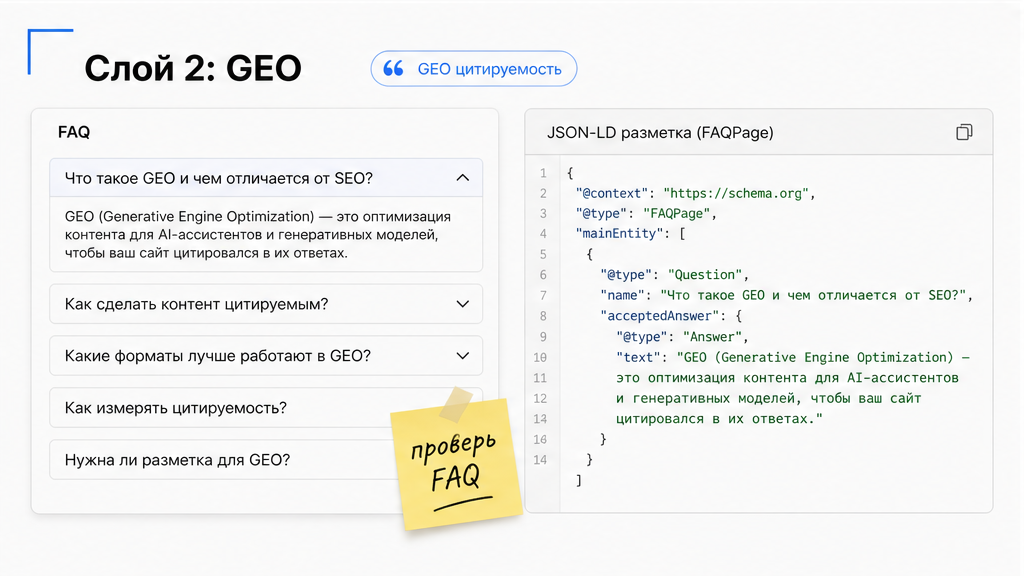The width and height of the screenshot is (1024, 576).
Task: Click the "@type": "FAQPage" code line
Action: point(646,214)
